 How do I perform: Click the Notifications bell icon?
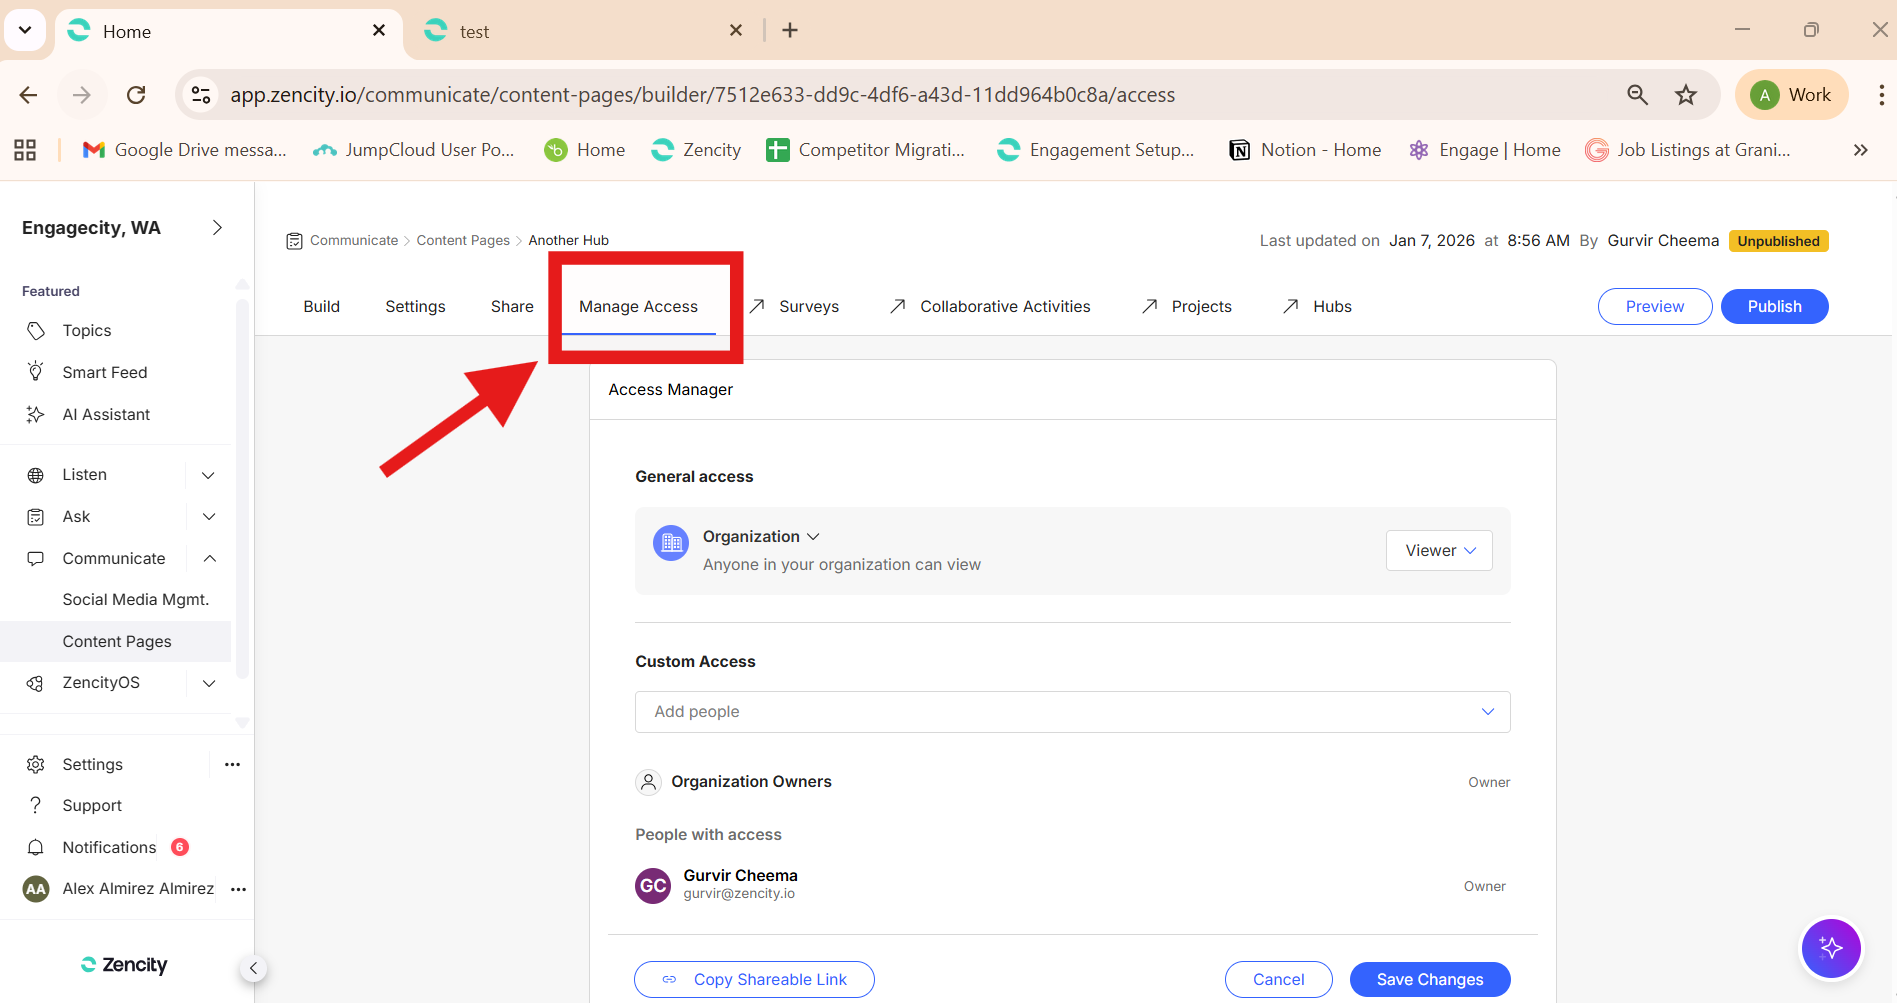[36, 847]
